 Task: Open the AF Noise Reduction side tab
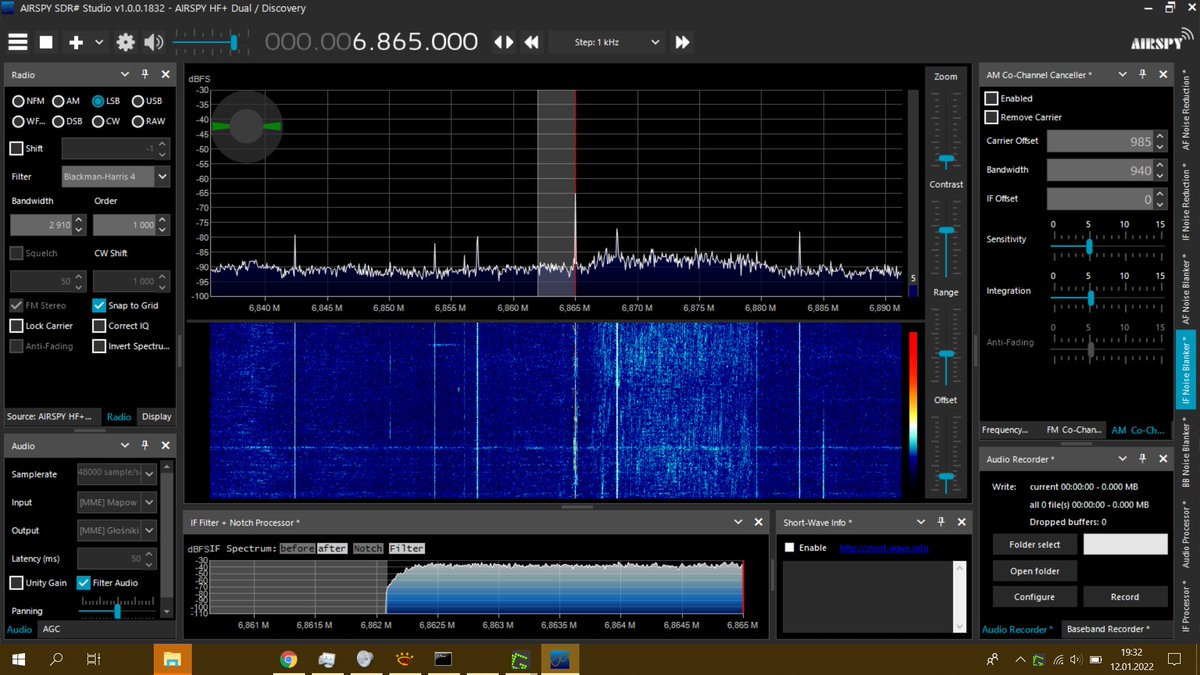1186,110
